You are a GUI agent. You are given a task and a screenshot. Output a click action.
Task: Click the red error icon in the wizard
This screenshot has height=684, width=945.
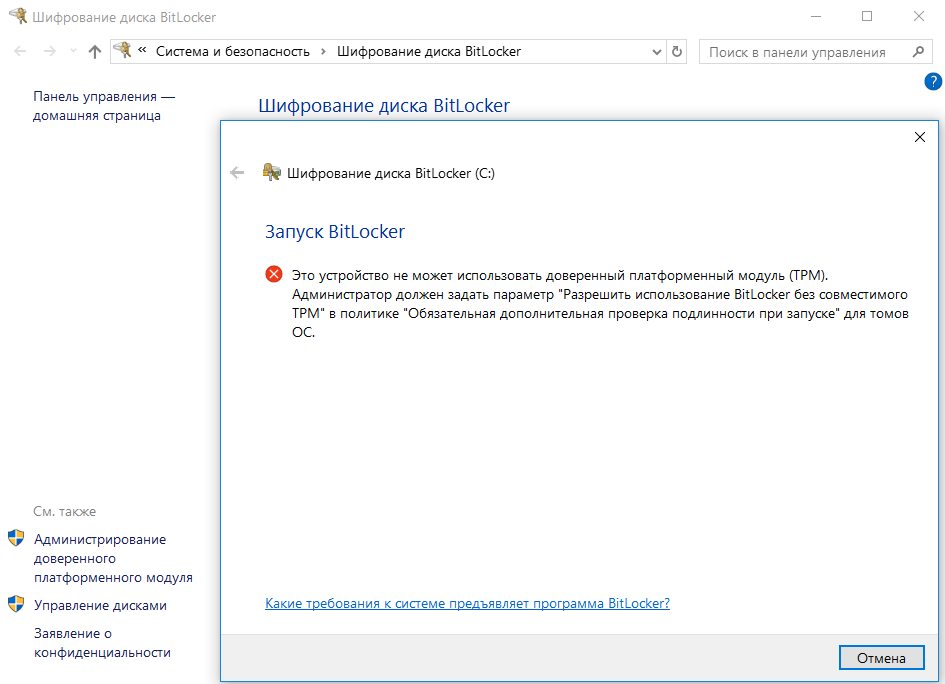pos(274,275)
